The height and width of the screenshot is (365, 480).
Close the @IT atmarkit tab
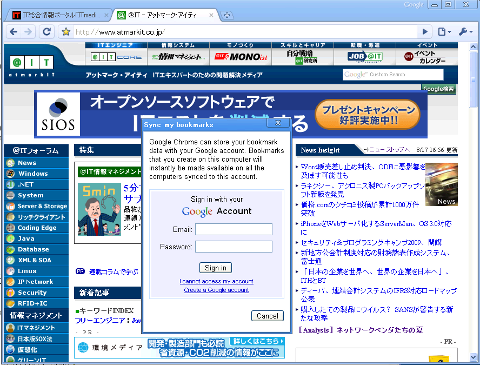211,15
